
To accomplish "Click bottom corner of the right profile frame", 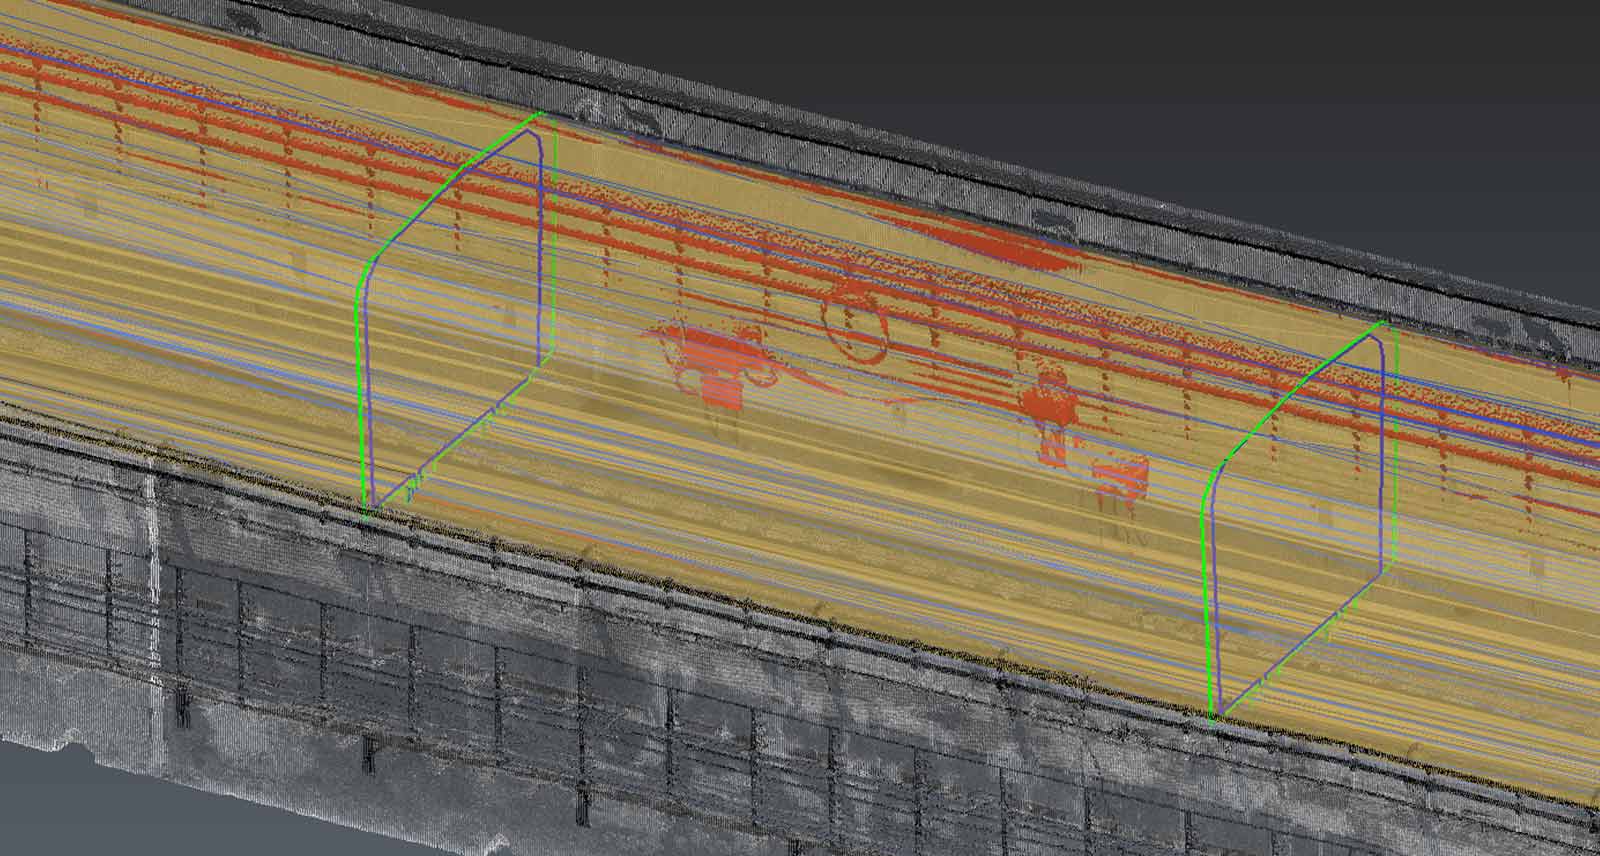I will click(x=1214, y=714).
